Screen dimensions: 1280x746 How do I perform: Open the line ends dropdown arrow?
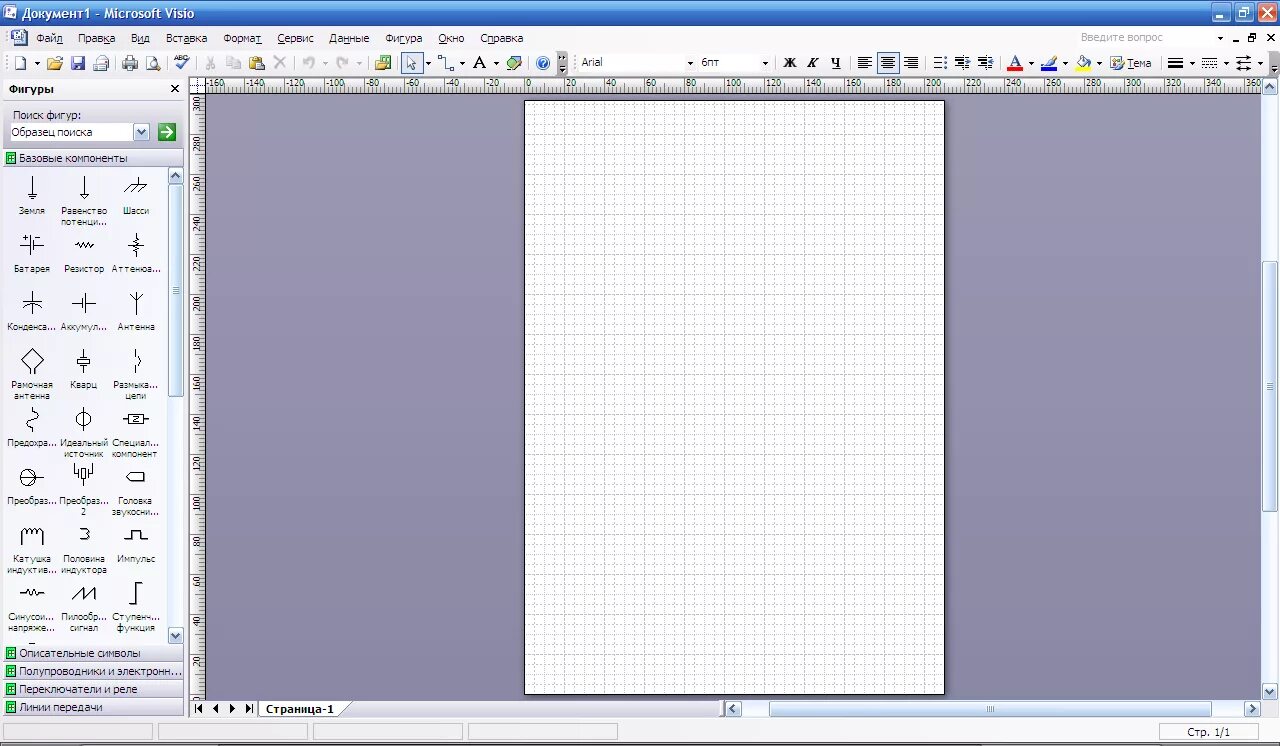point(1260,63)
